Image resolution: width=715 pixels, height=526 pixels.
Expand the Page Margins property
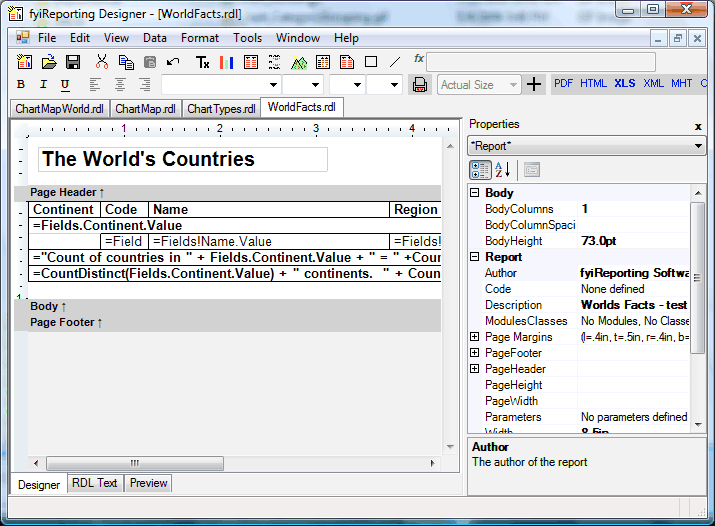(475, 337)
